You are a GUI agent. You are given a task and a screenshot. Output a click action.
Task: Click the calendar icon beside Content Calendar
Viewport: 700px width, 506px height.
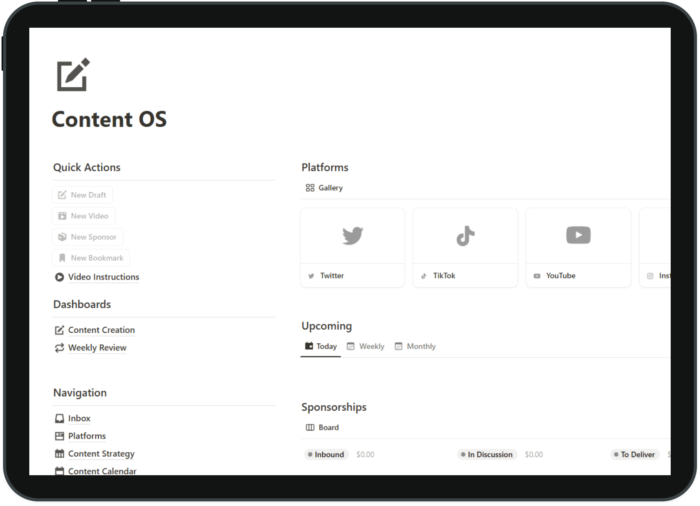tap(59, 471)
